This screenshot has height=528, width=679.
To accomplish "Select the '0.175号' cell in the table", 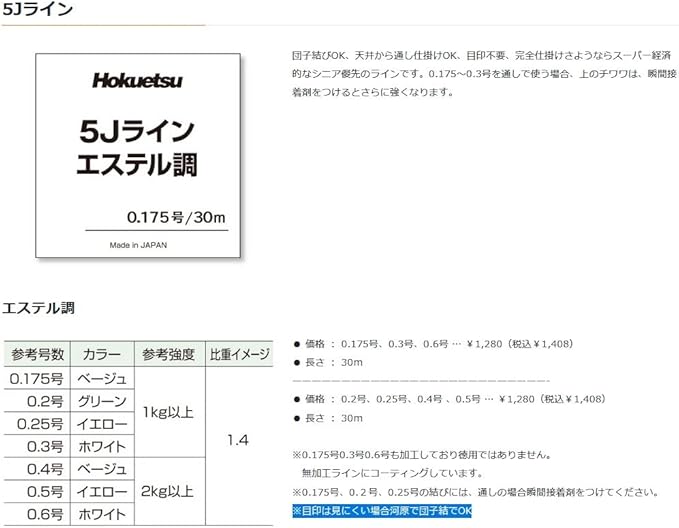I will 37,379.
